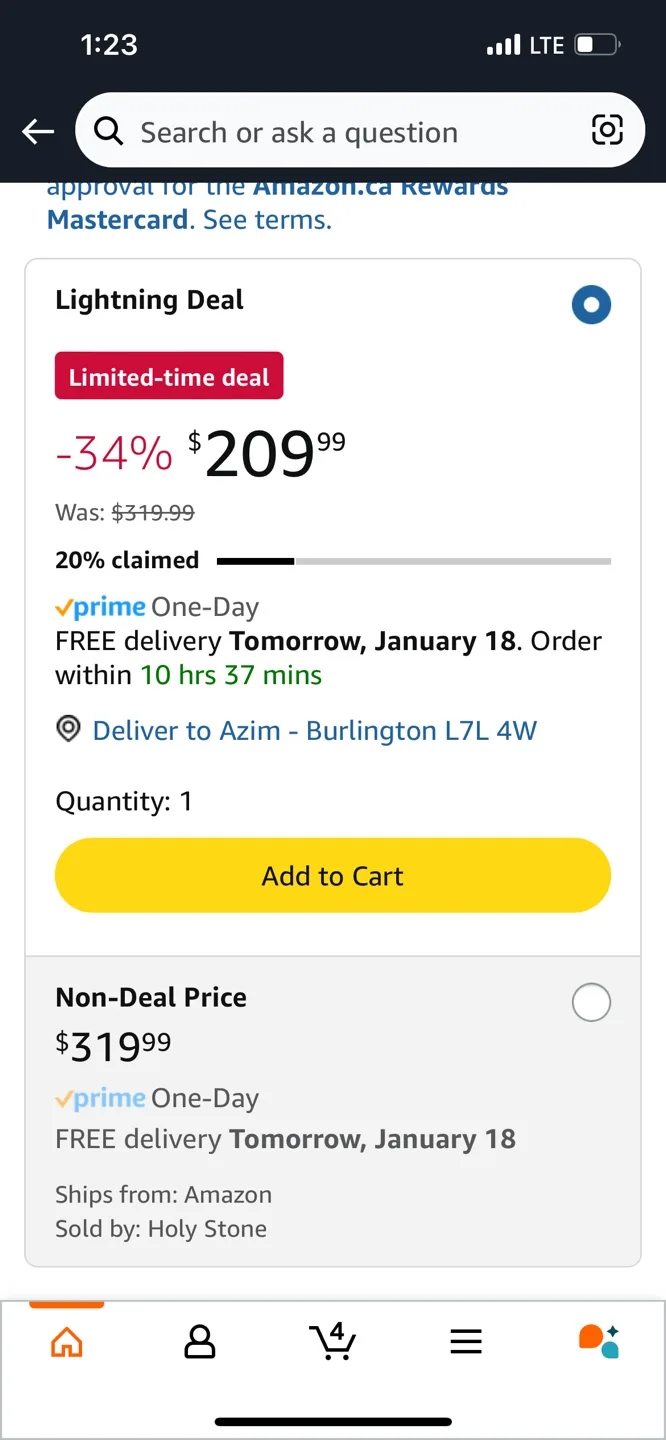
Task: Tap the magnifying glass search icon
Action: 108,131
